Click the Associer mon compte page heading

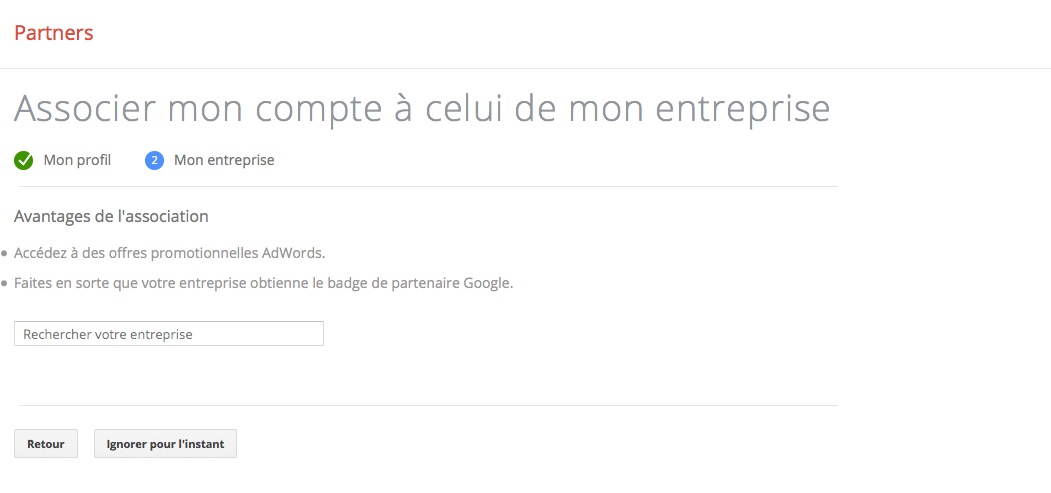(x=421, y=108)
